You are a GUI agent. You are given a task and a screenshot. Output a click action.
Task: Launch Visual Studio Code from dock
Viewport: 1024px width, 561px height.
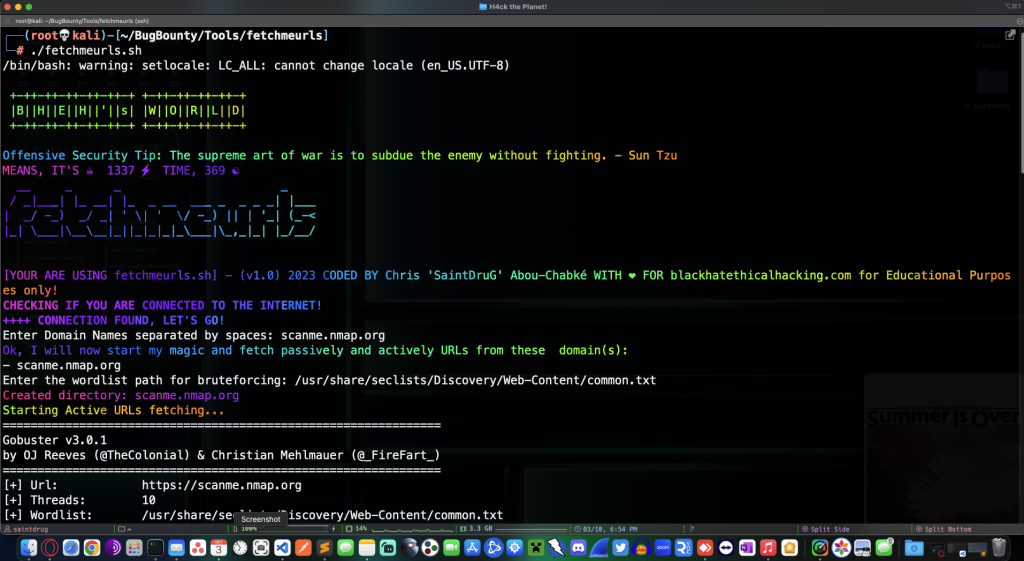coord(282,547)
